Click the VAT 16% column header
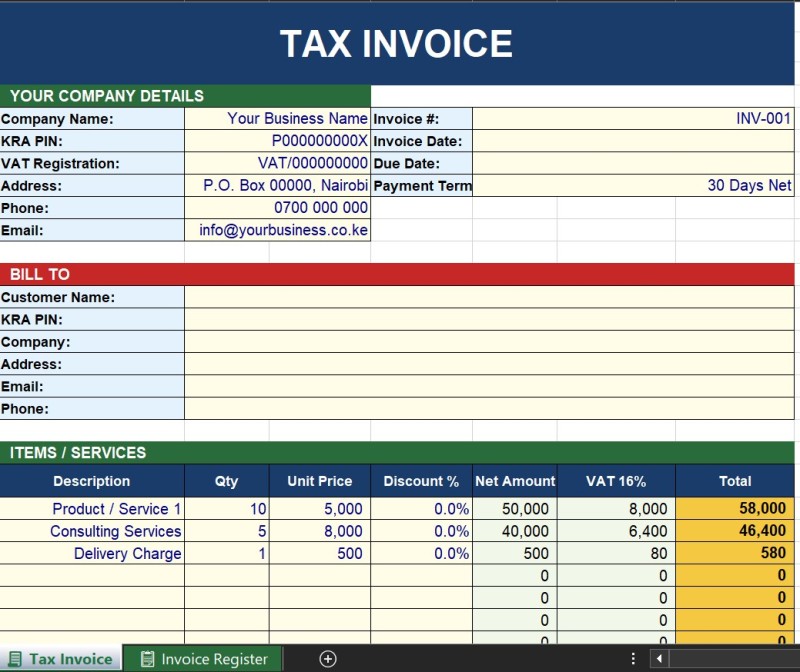 [x=616, y=481]
